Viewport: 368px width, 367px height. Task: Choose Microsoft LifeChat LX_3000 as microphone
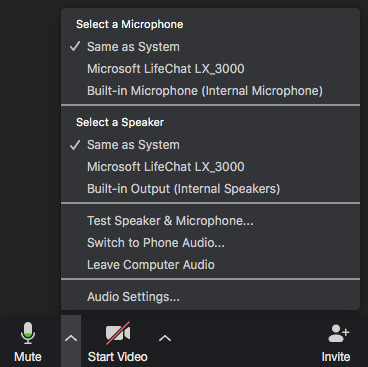pos(210,69)
